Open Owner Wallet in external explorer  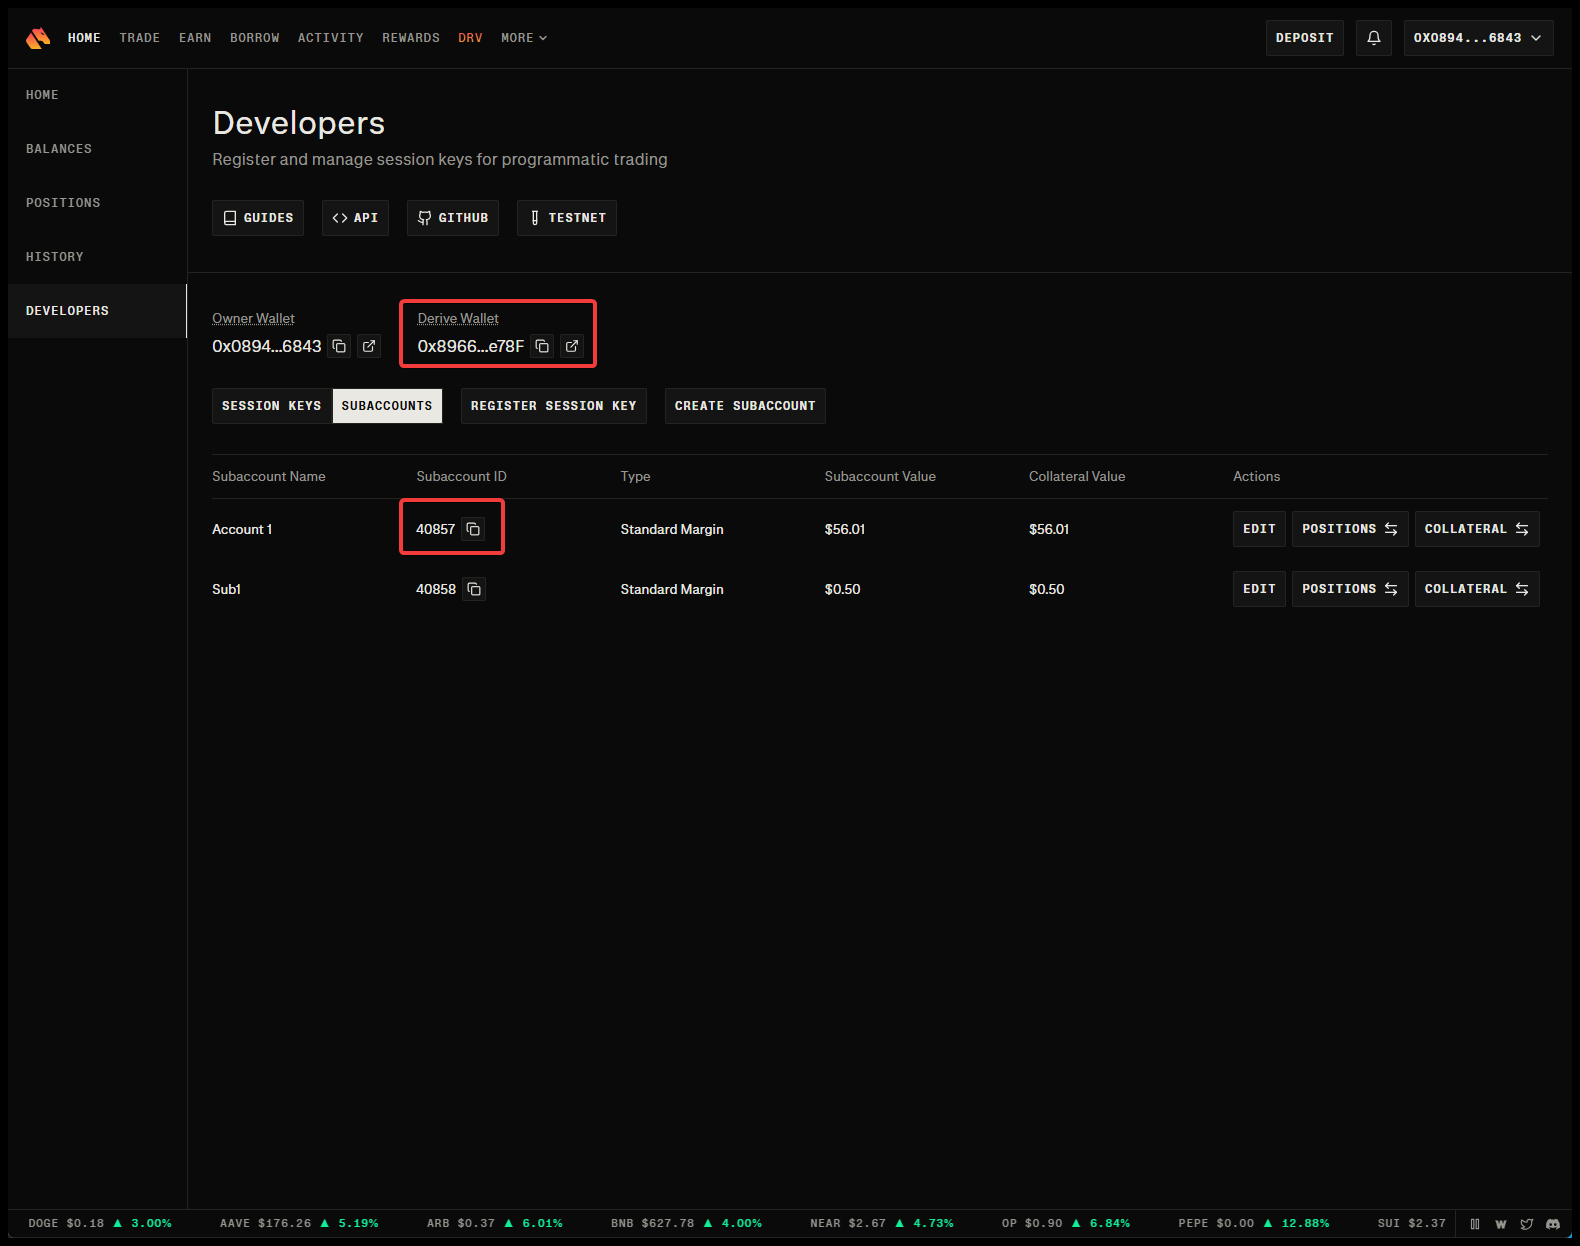point(369,346)
